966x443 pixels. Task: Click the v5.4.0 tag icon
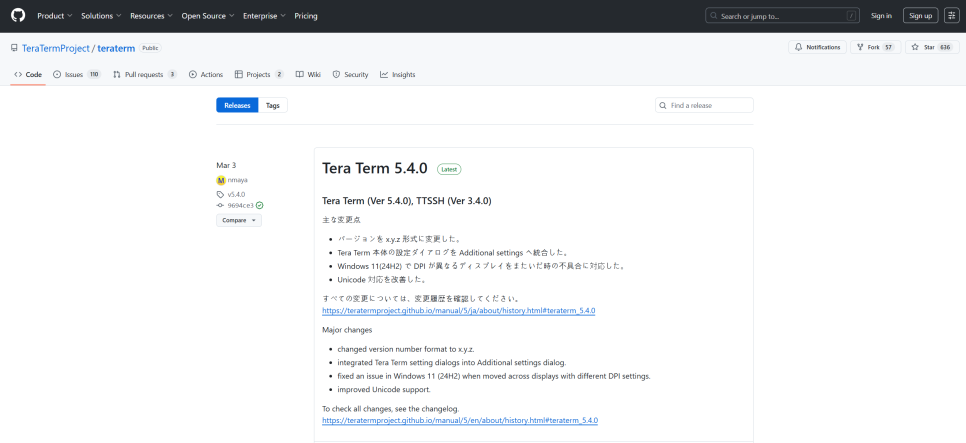[x=221, y=194]
